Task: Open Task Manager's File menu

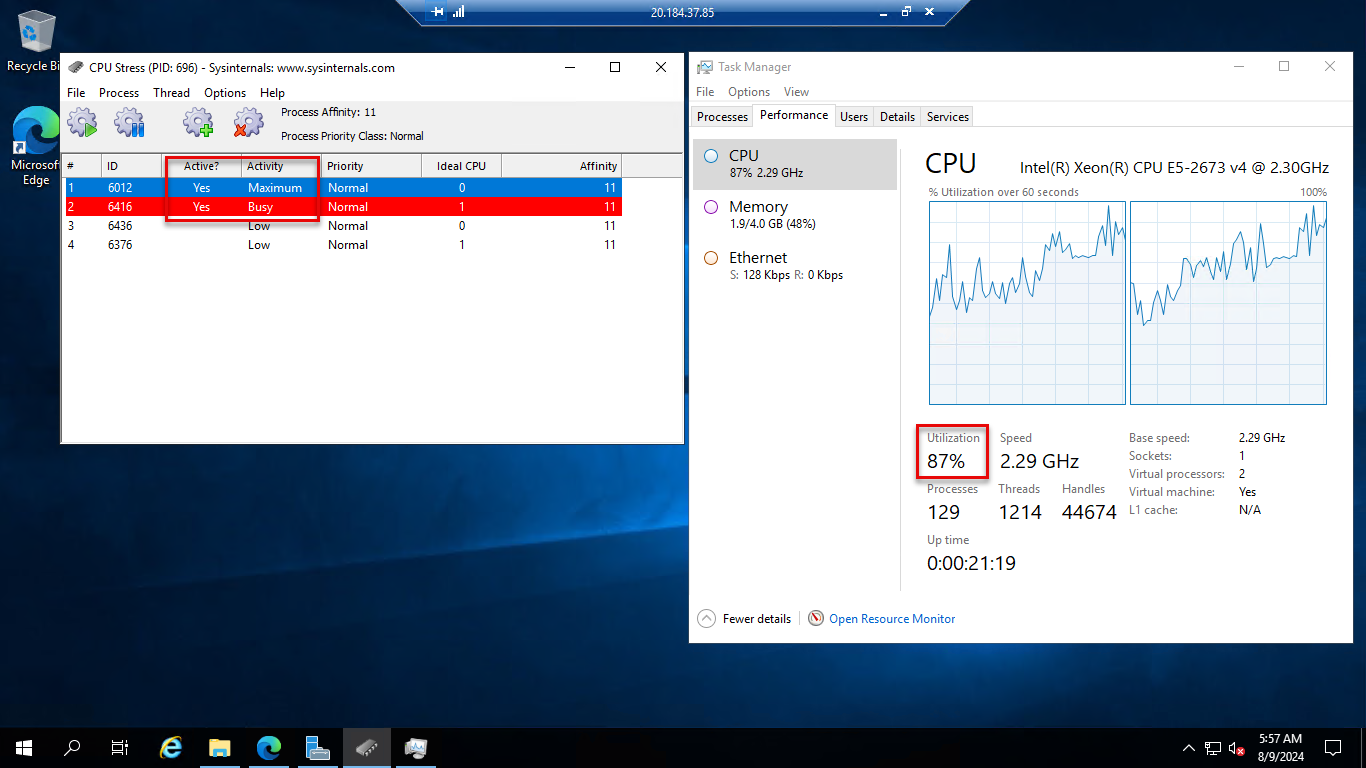Action: 705,91
